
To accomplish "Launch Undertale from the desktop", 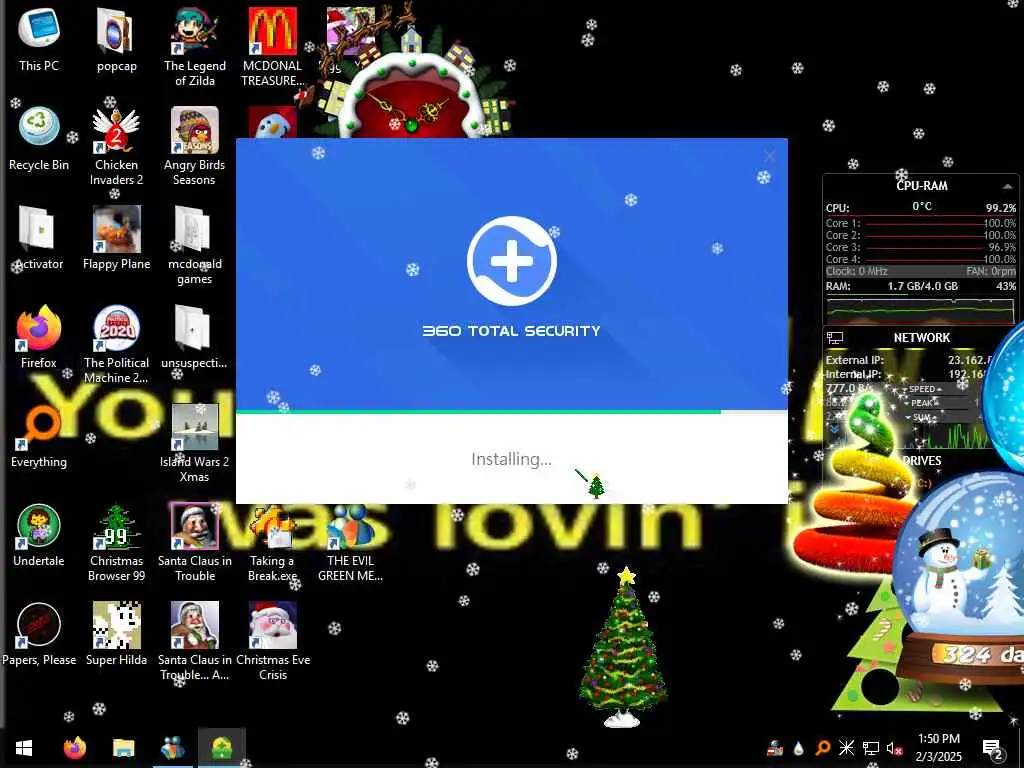I will click(39, 534).
